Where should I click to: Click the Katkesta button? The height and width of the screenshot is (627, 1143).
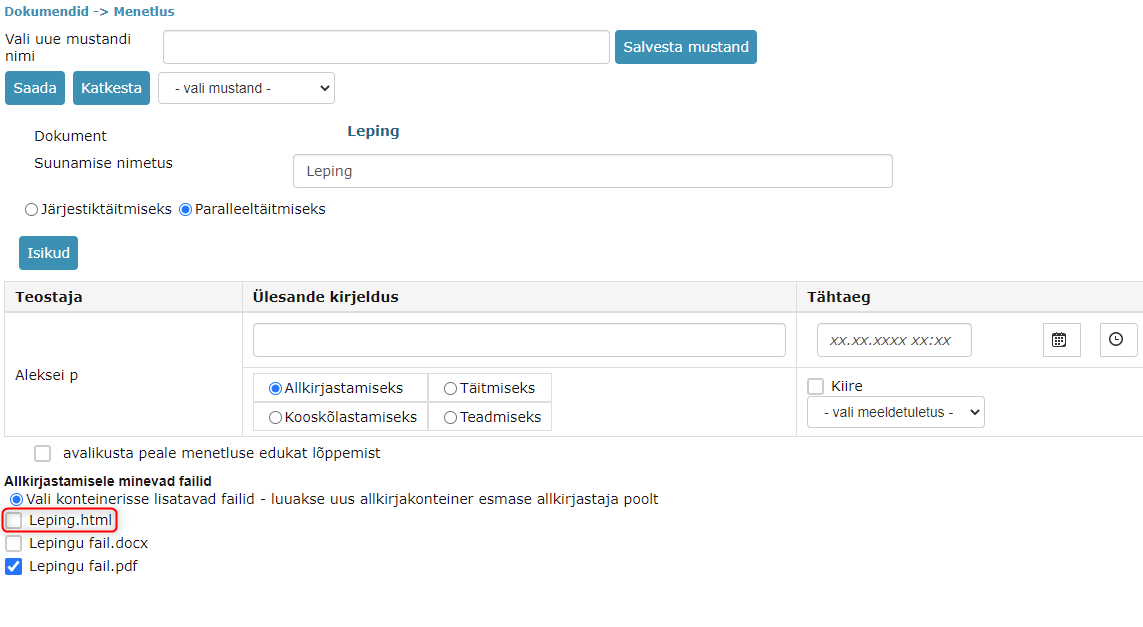pos(112,88)
